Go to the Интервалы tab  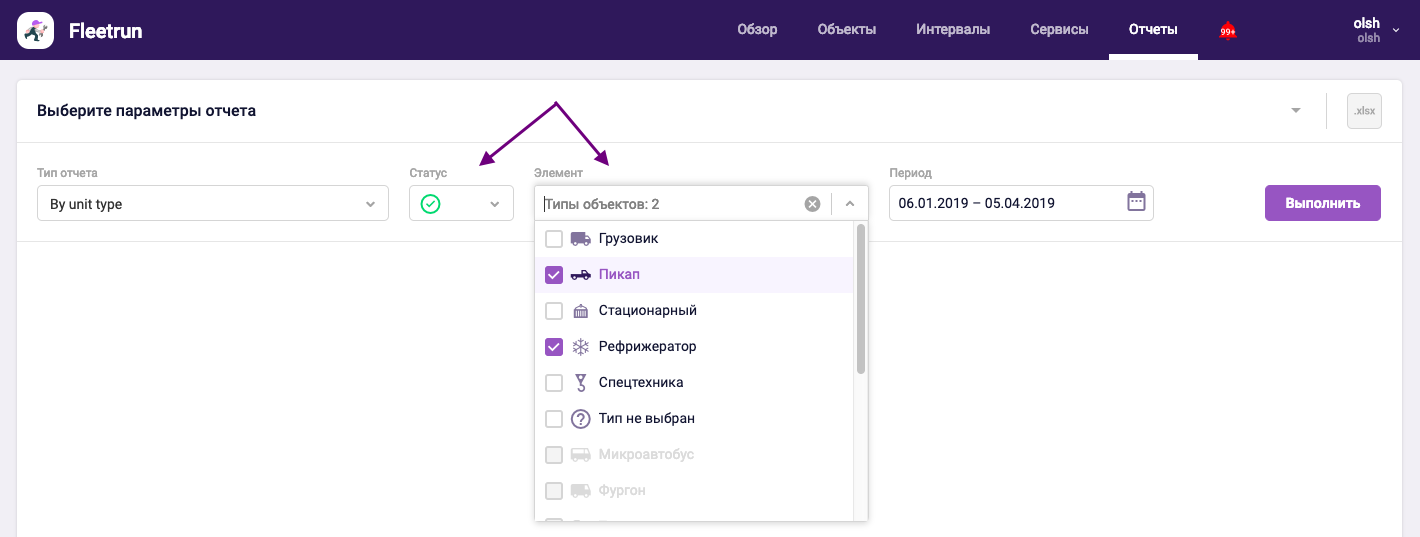953,30
